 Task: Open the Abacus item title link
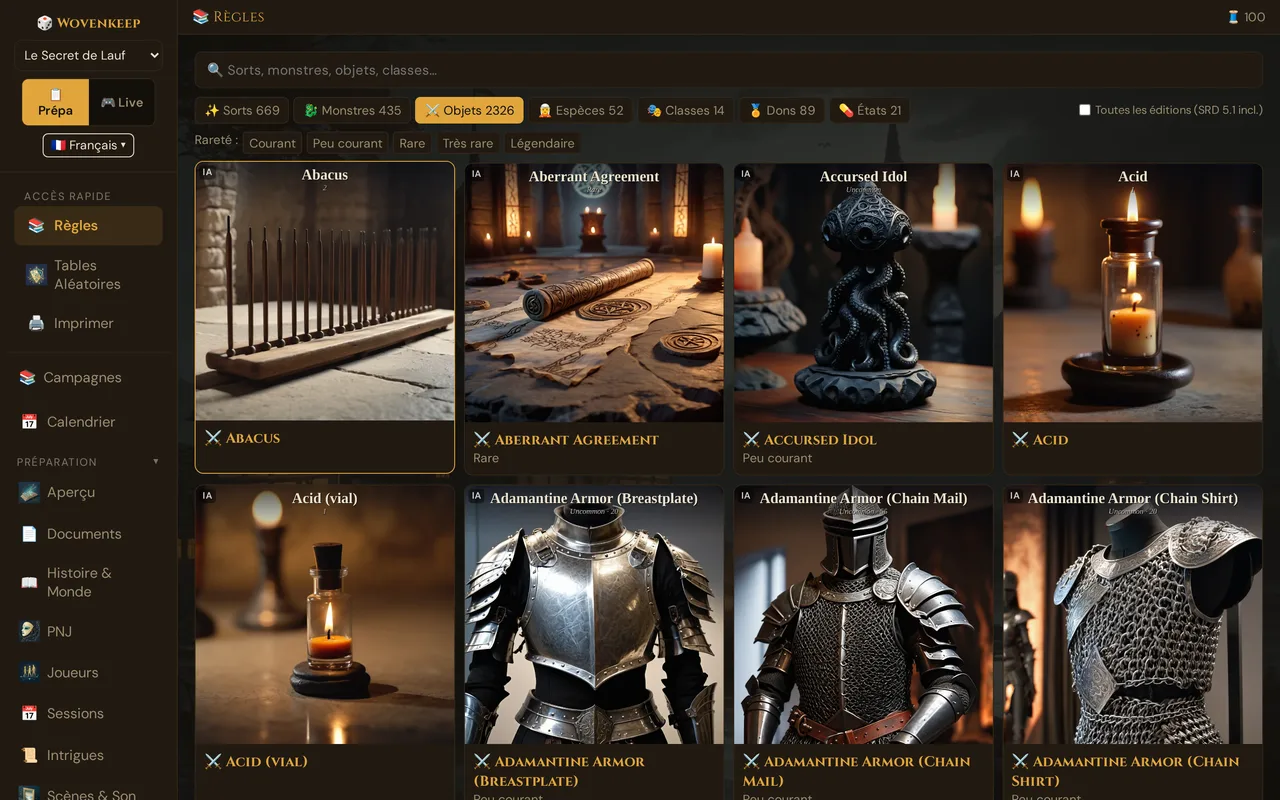pos(253,438)
